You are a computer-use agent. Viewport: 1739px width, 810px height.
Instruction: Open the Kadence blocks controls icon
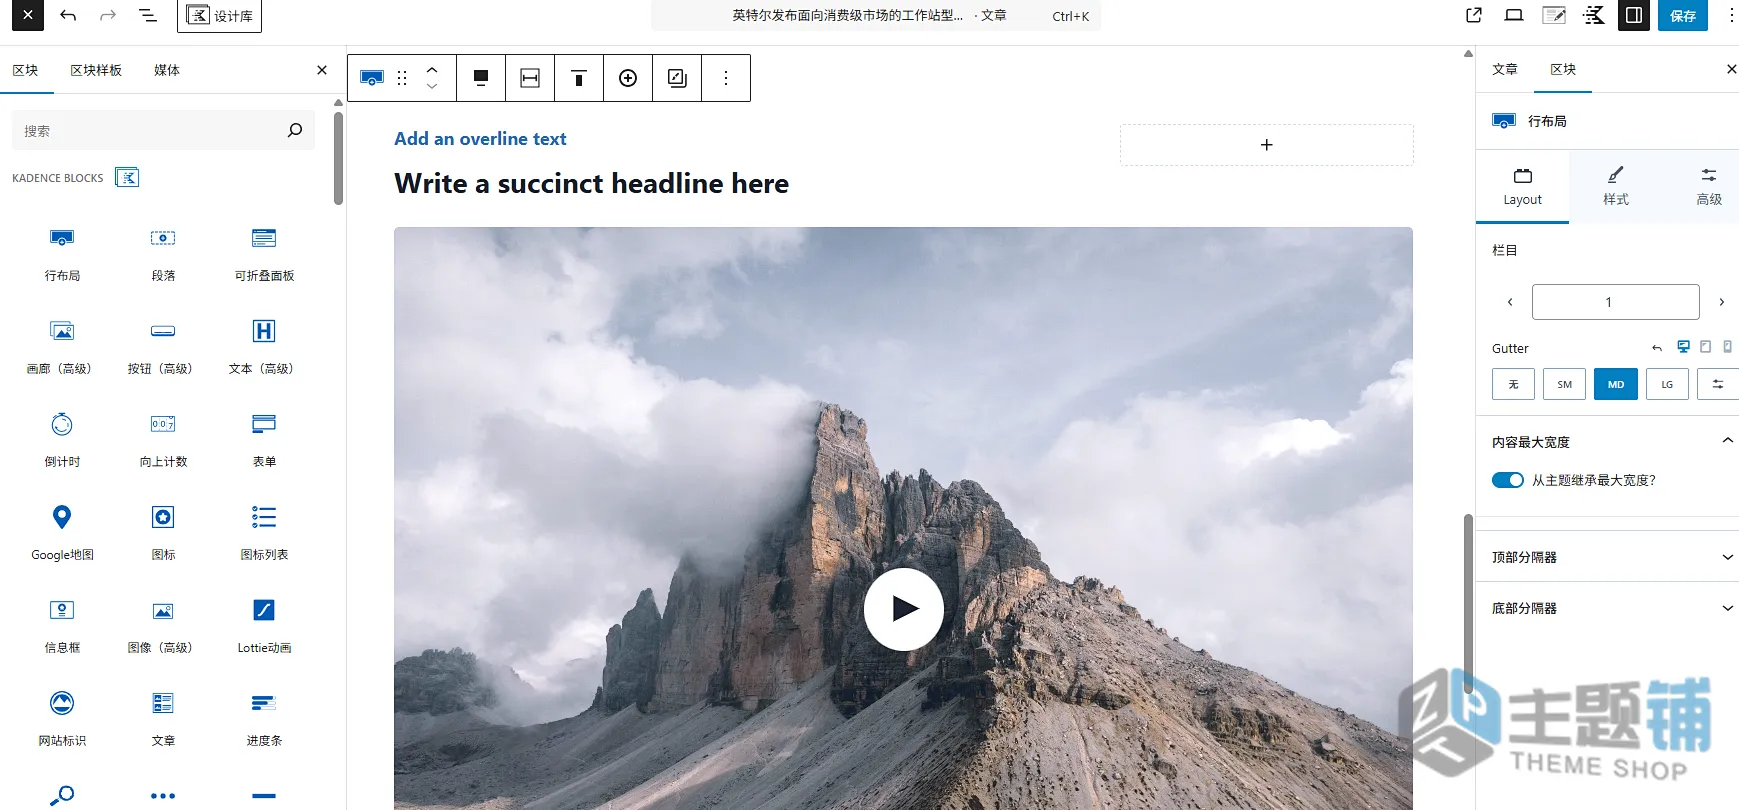point(1594,15)
